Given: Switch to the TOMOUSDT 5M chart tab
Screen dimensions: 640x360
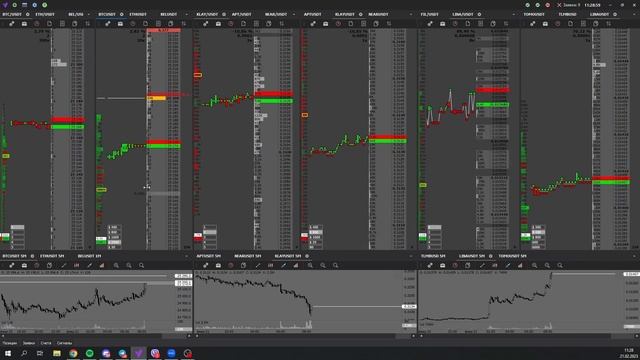Looking at the screenshot, I should (512, 256).
